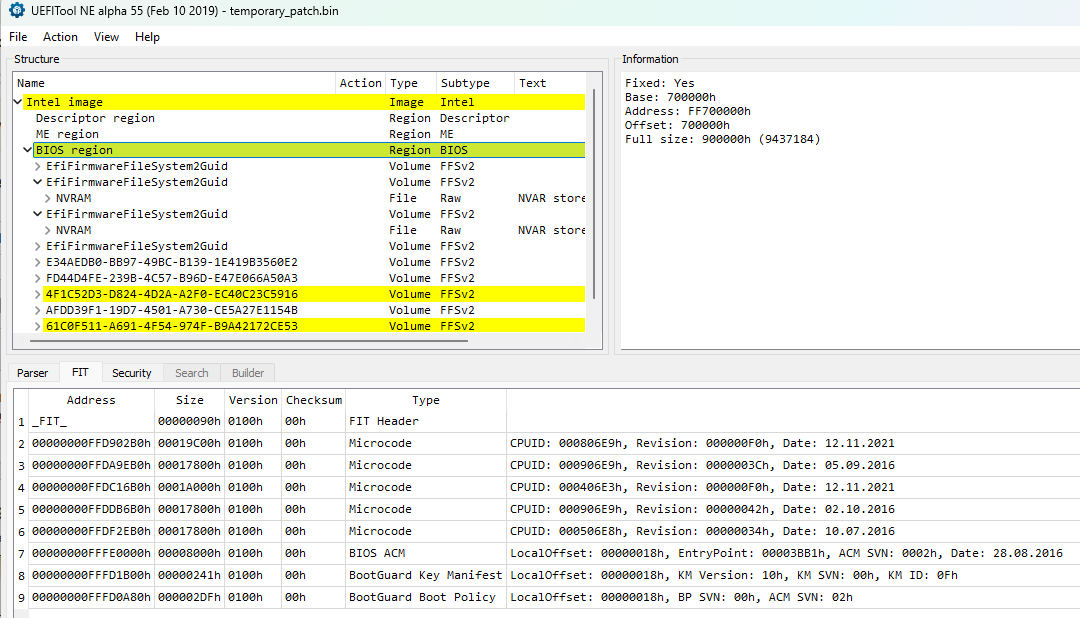This screenshot has width=1080, height=618.
Task: Expand the first EfiFirmwareFileSystem2Guid volume
Action: (38, 166)
